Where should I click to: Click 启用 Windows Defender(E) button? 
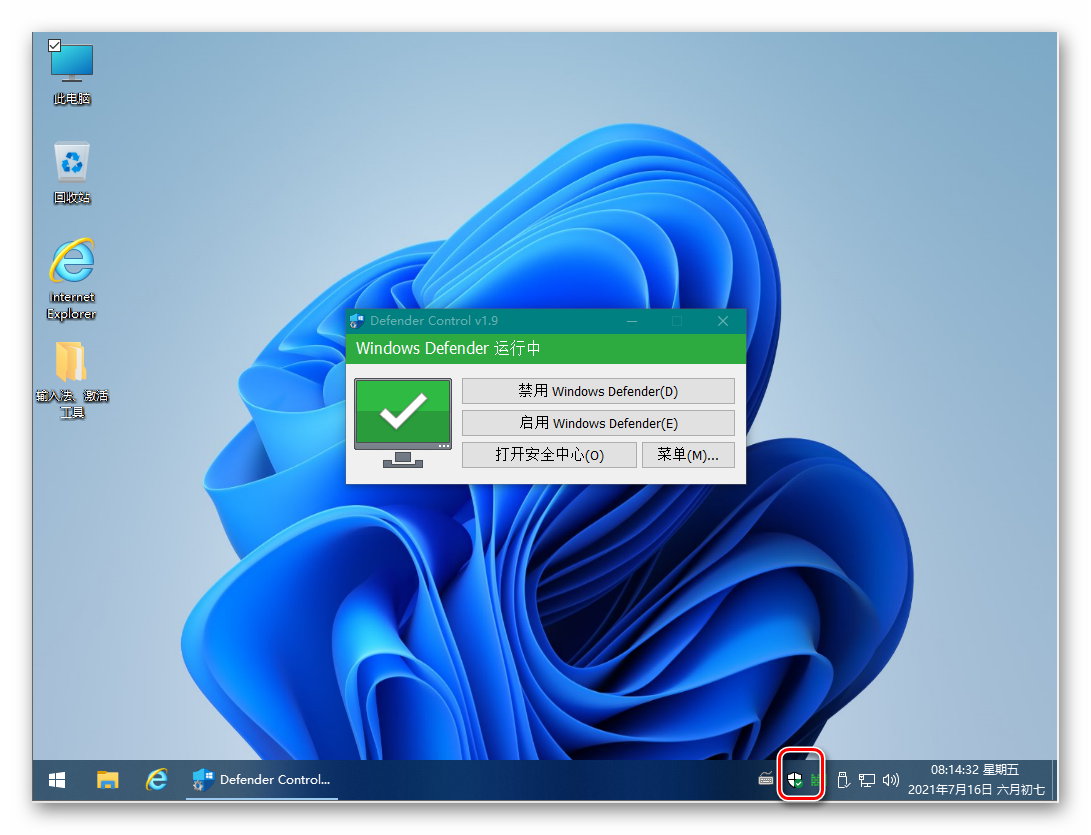point(598,423)
